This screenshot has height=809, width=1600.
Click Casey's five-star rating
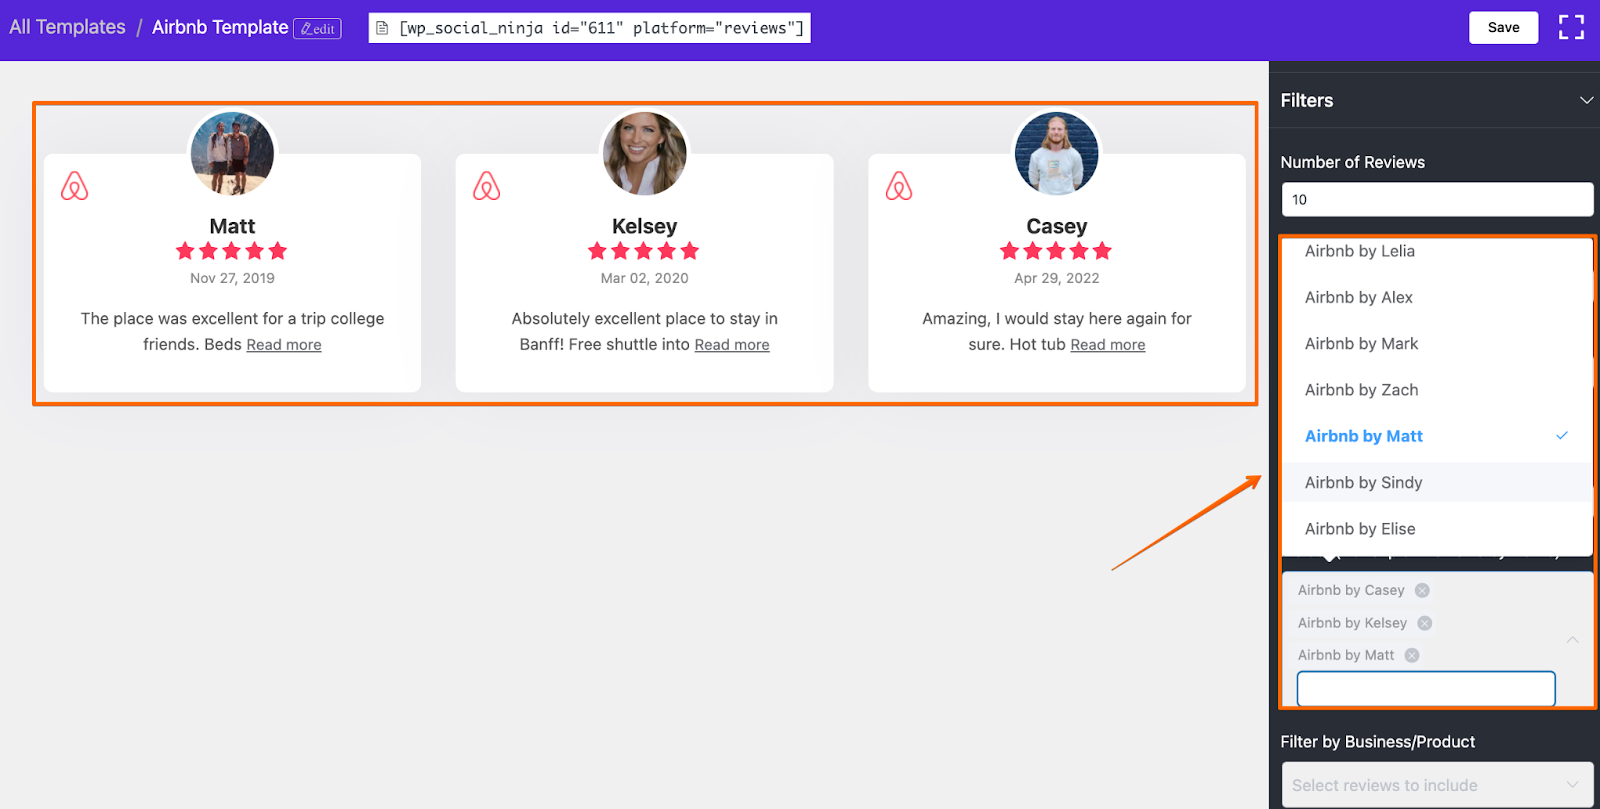click(x=1056, y=251)
